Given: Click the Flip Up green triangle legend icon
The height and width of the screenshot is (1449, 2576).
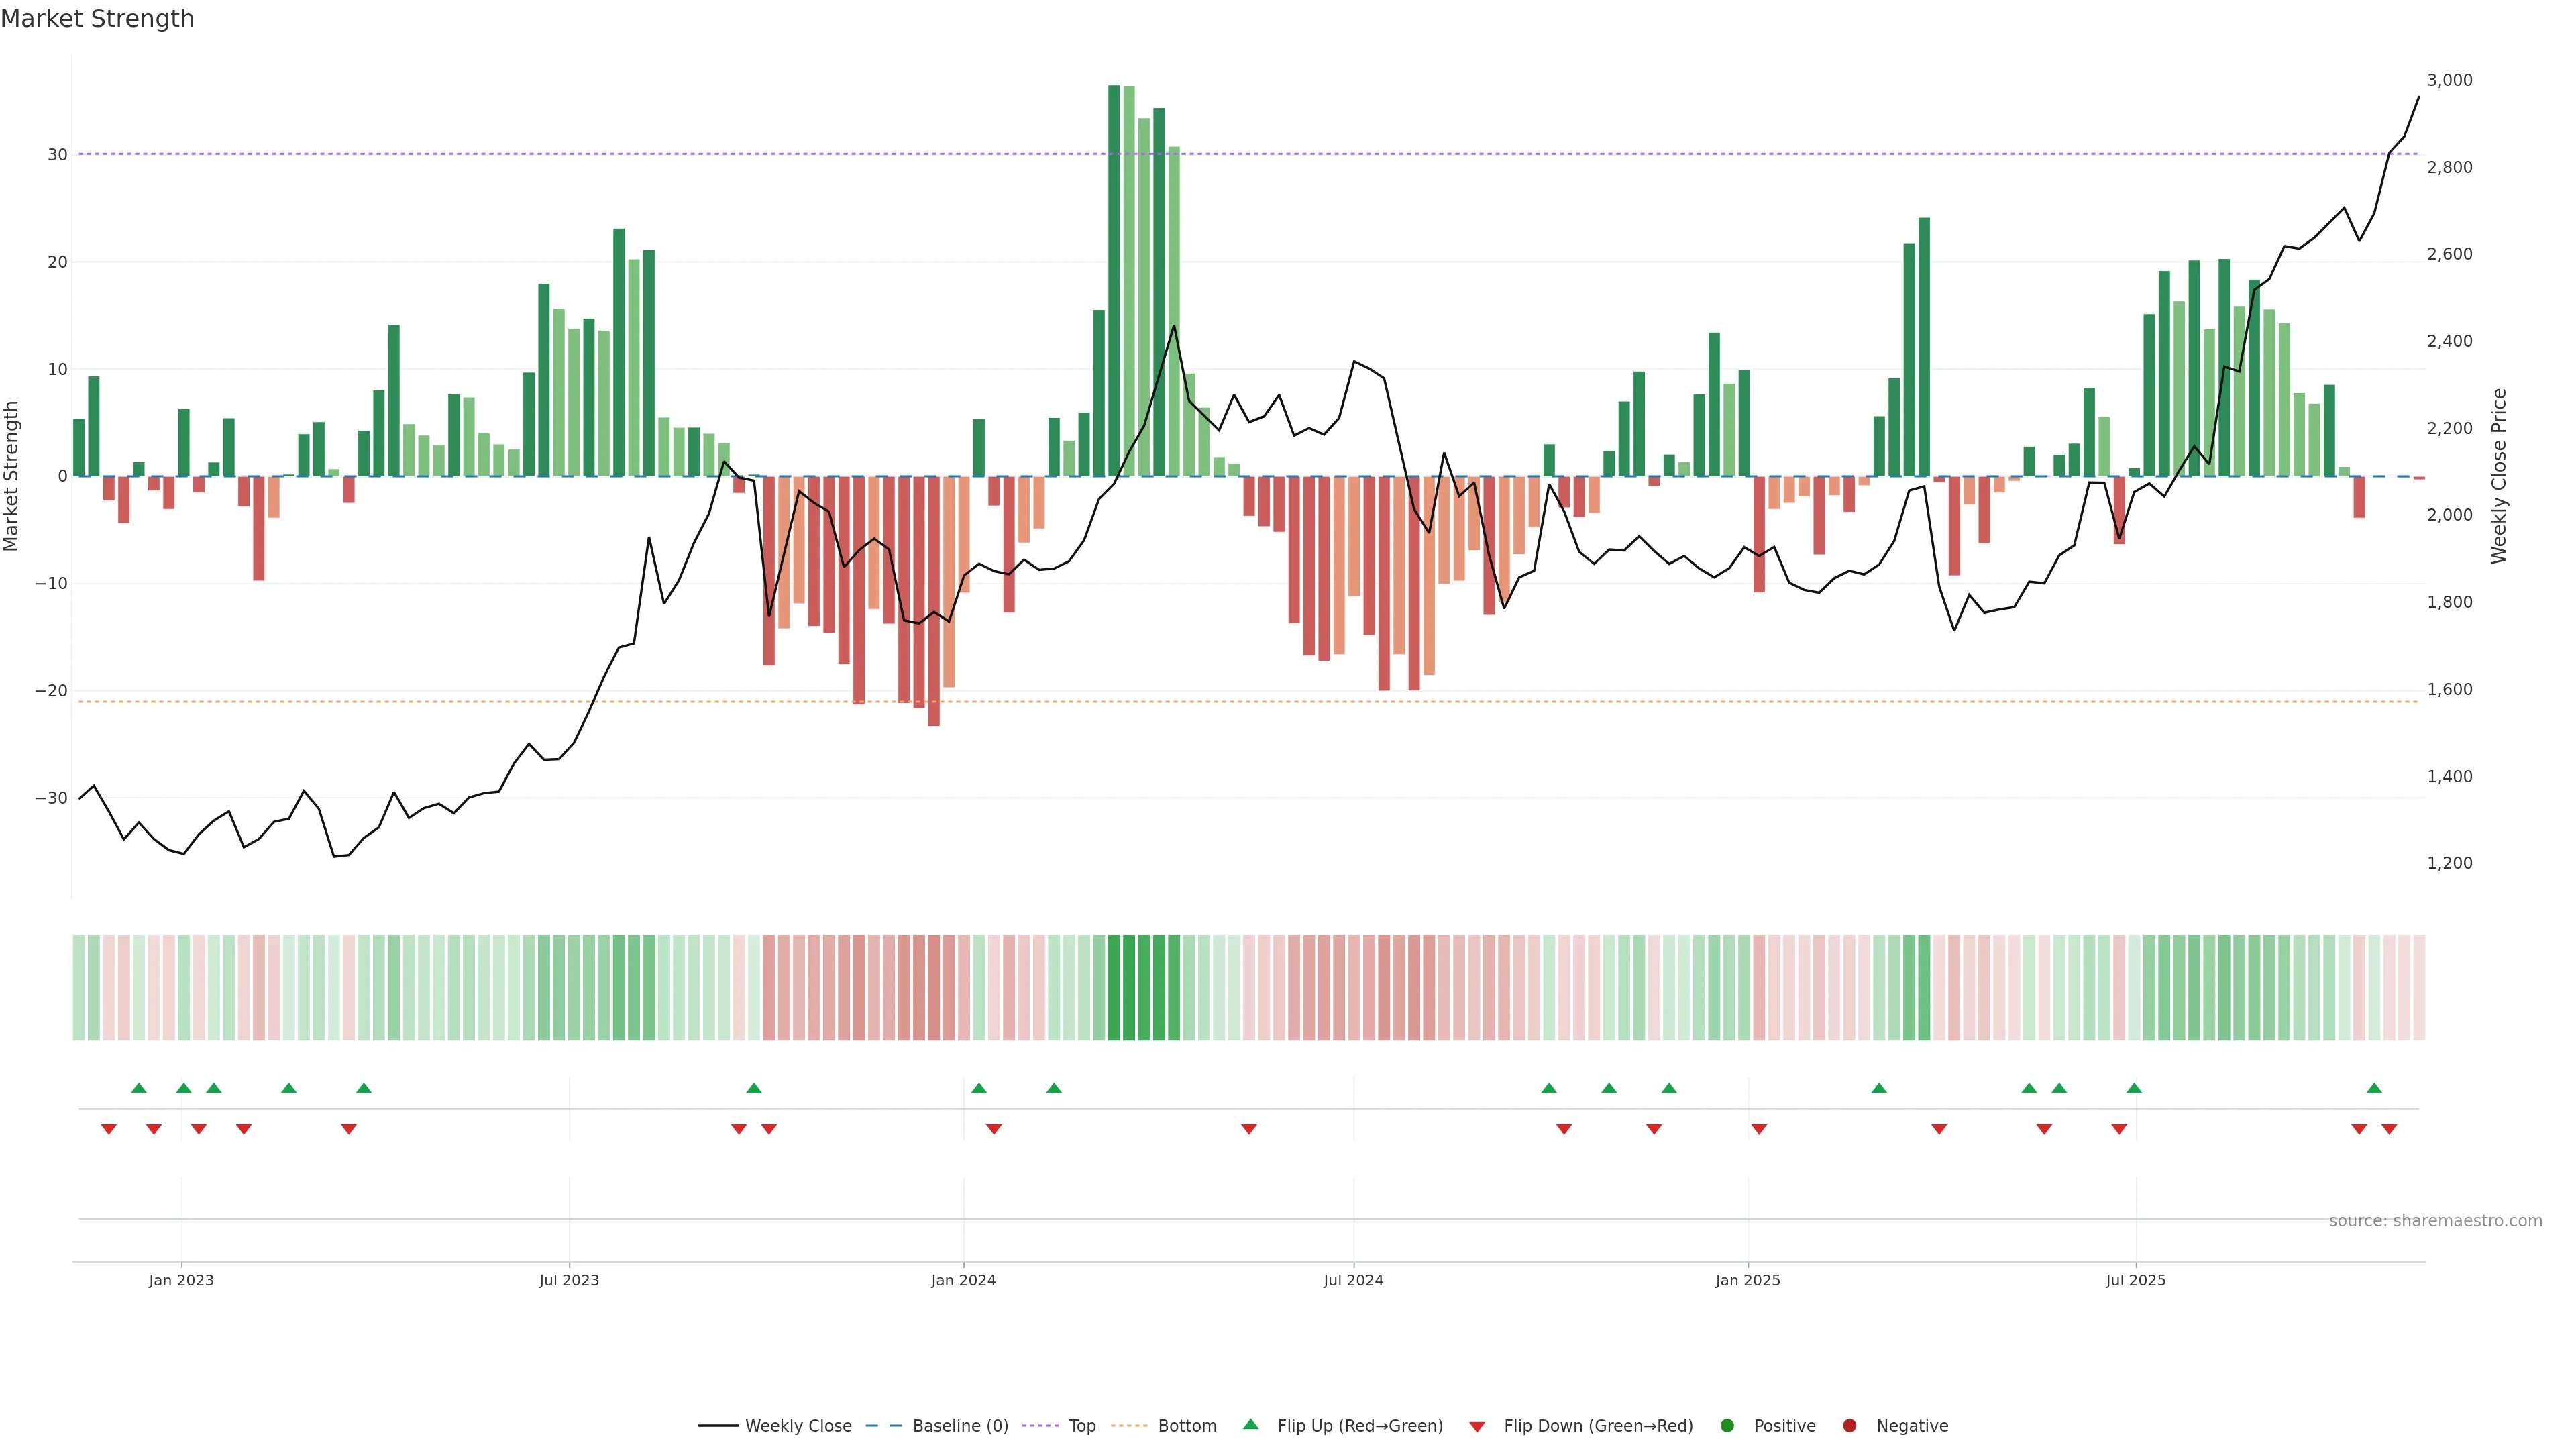Looking at the screenshot, I should point(1250,1424).
